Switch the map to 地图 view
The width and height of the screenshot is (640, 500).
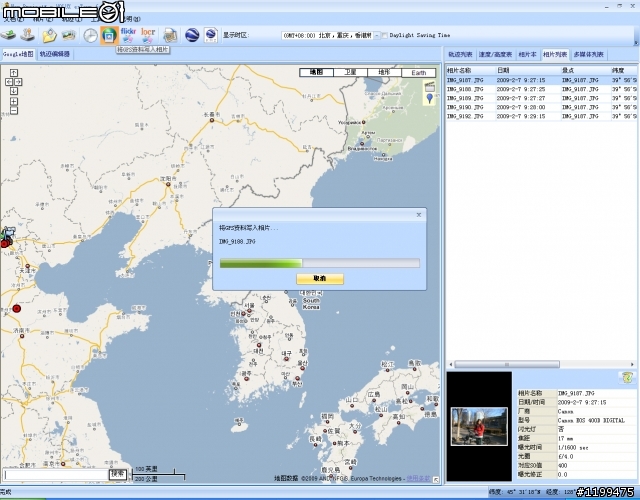click(x=316, y=73)
